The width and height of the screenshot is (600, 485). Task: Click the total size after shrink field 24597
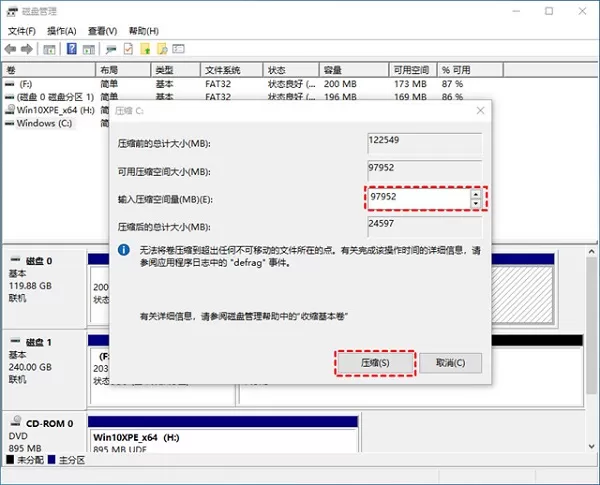[424, 227]
